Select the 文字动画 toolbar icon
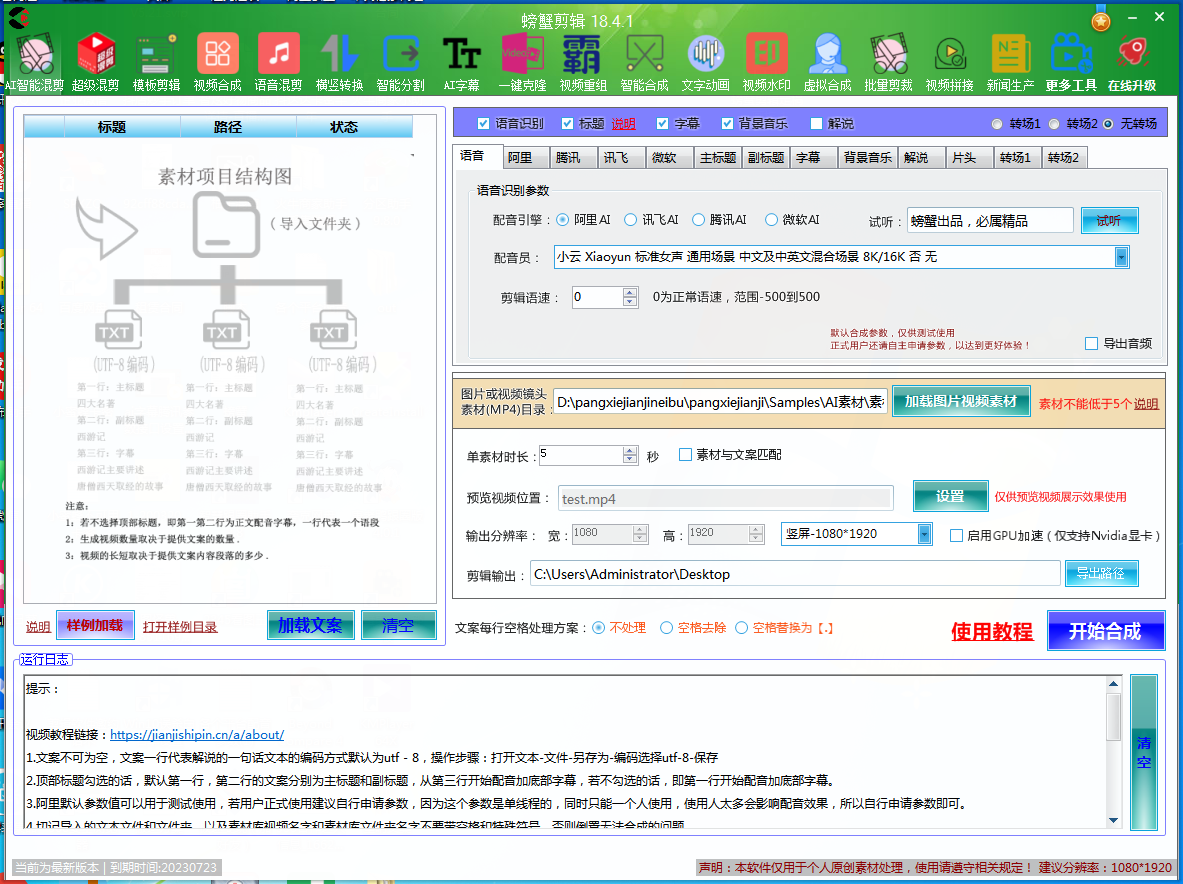The image size is (1183, 884). tap(706, 62)
